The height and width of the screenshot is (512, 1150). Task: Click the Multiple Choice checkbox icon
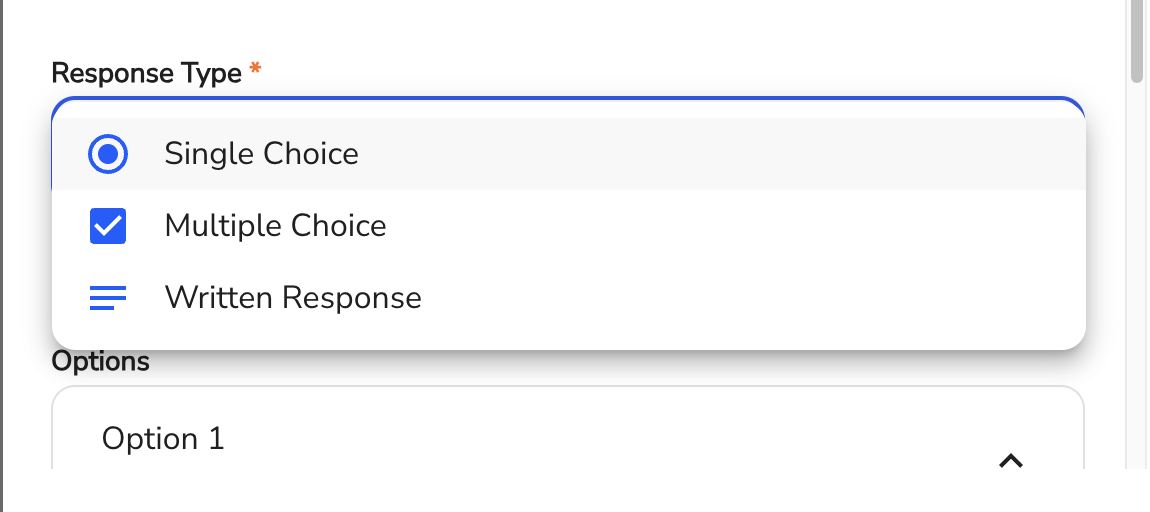point(108,226)
